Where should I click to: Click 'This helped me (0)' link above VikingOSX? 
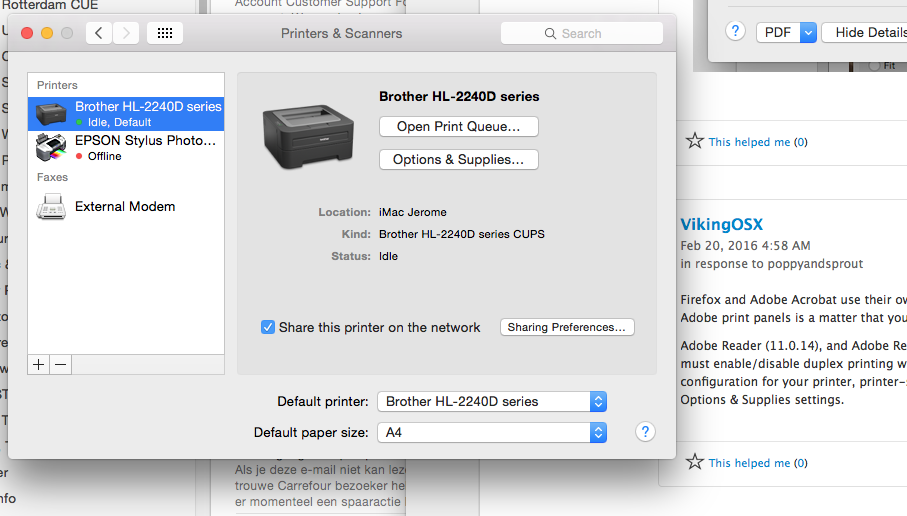758,142
